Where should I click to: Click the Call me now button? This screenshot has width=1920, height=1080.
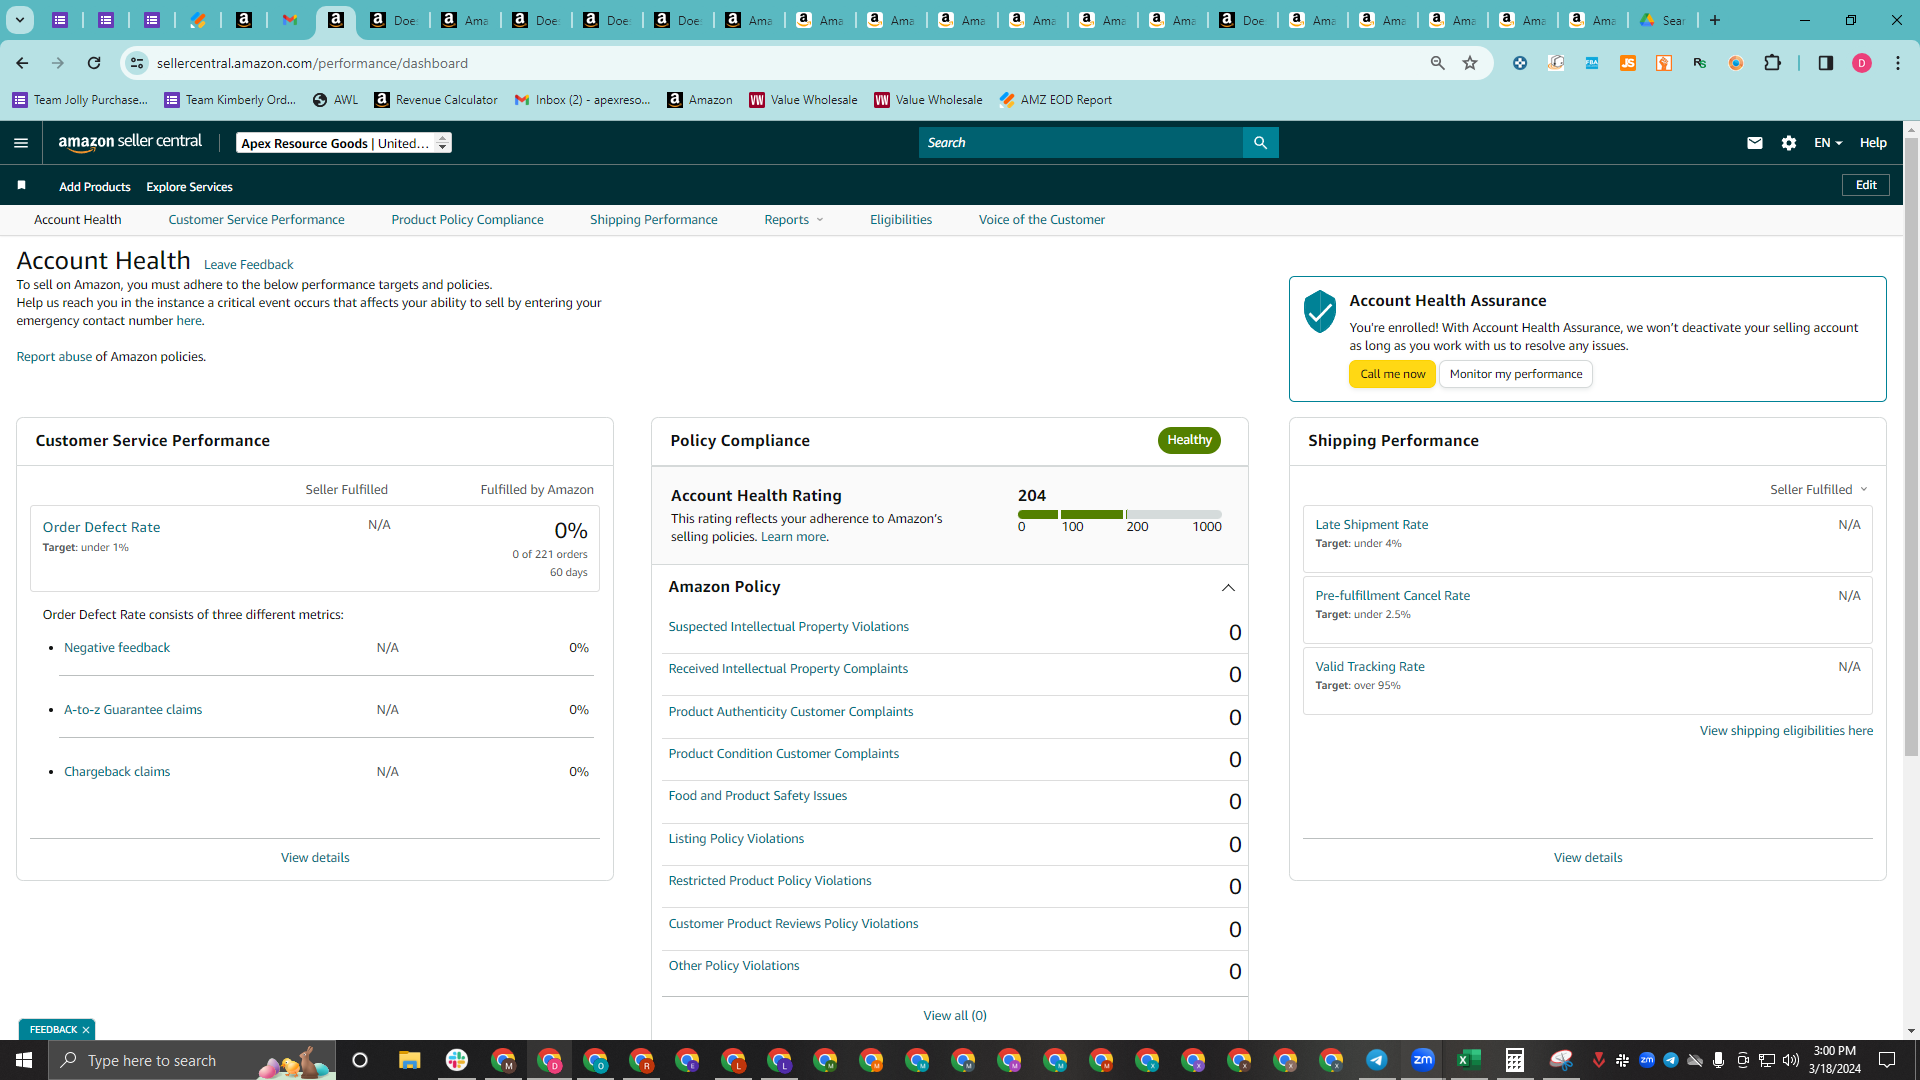[x=1392, y=374]
